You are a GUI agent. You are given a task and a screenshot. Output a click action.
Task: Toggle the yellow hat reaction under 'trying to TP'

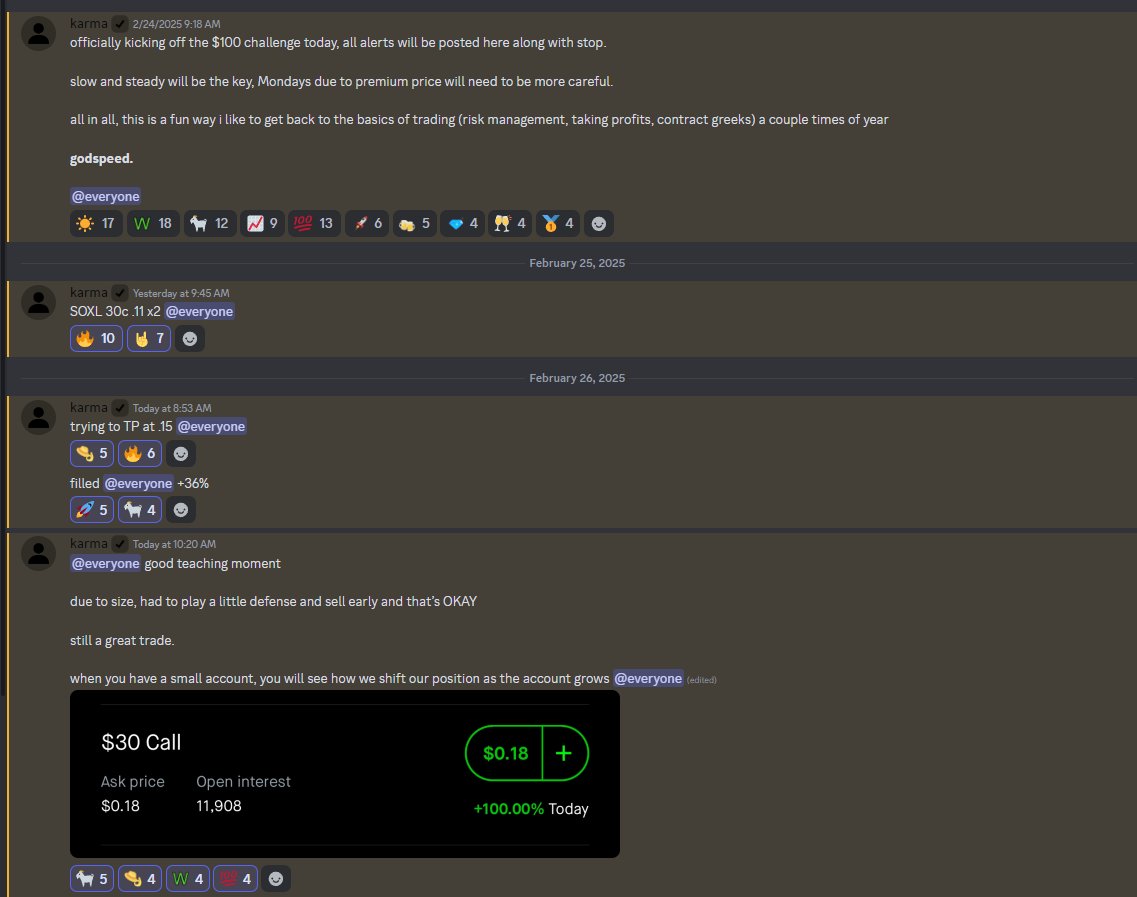(92, 453)
